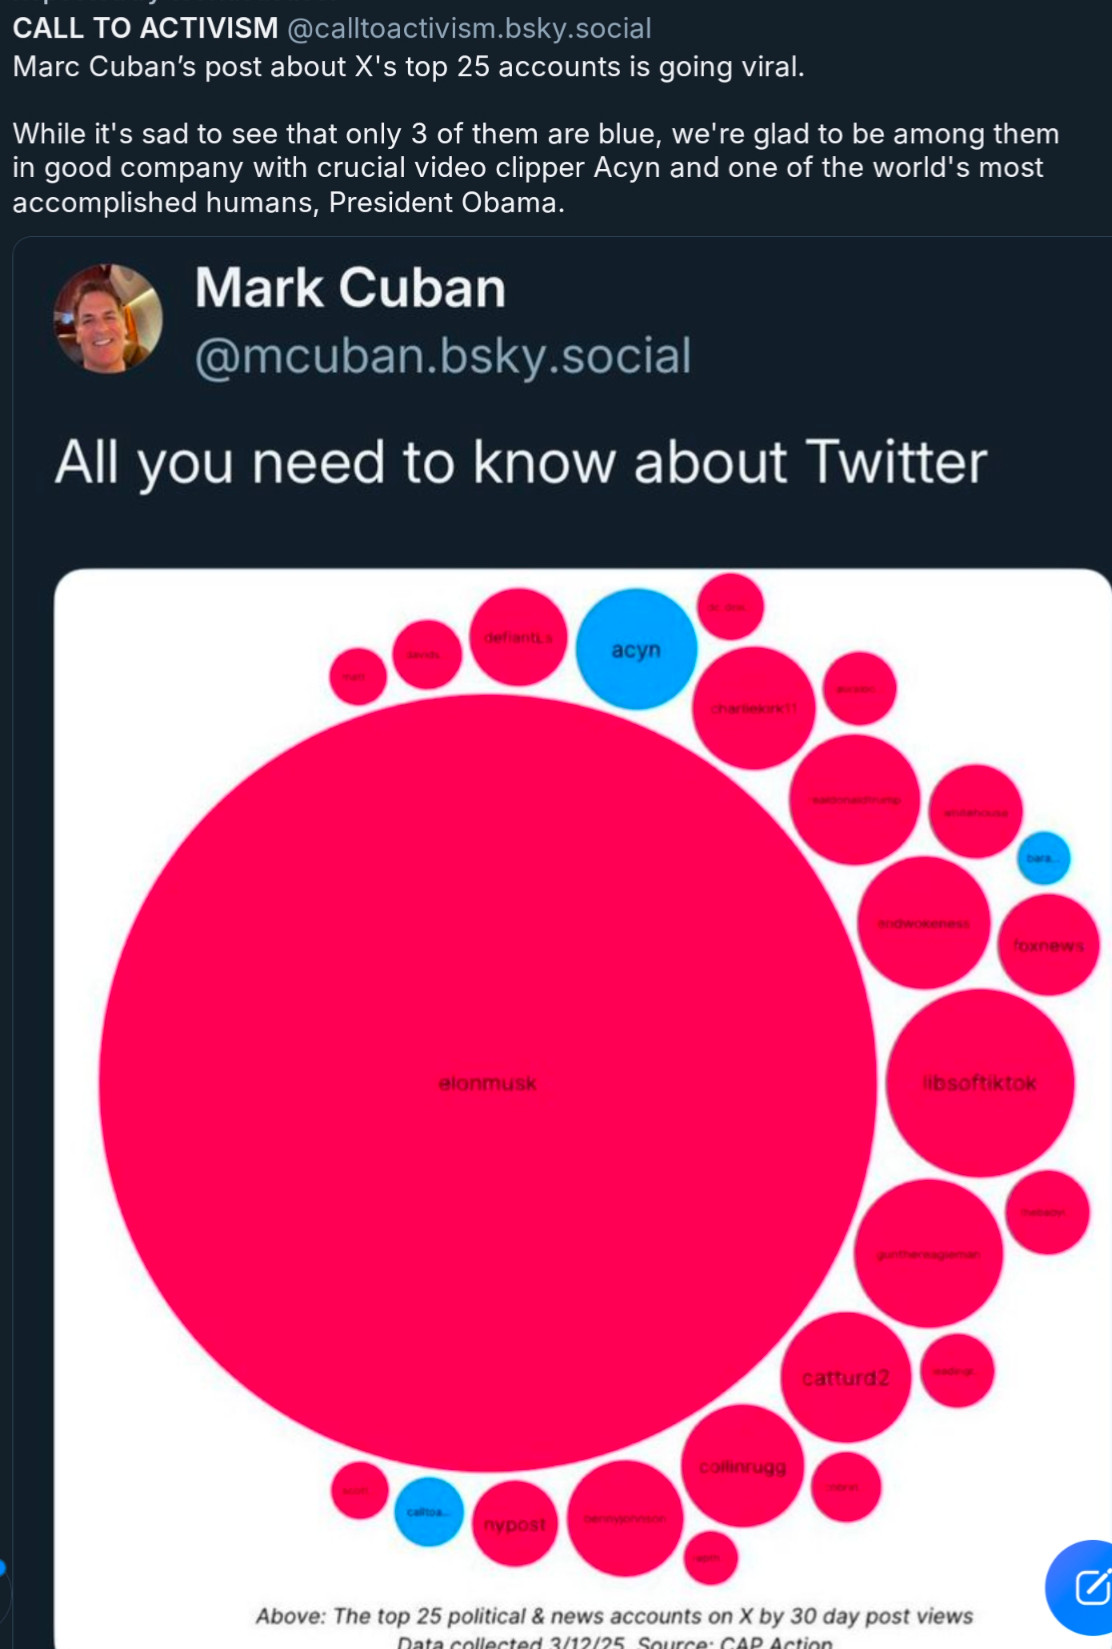Open the @mcuban.bsky.social handle in the image
Image resolution: width=1112 pixels, height=1649 pixels.
(443, 357)
